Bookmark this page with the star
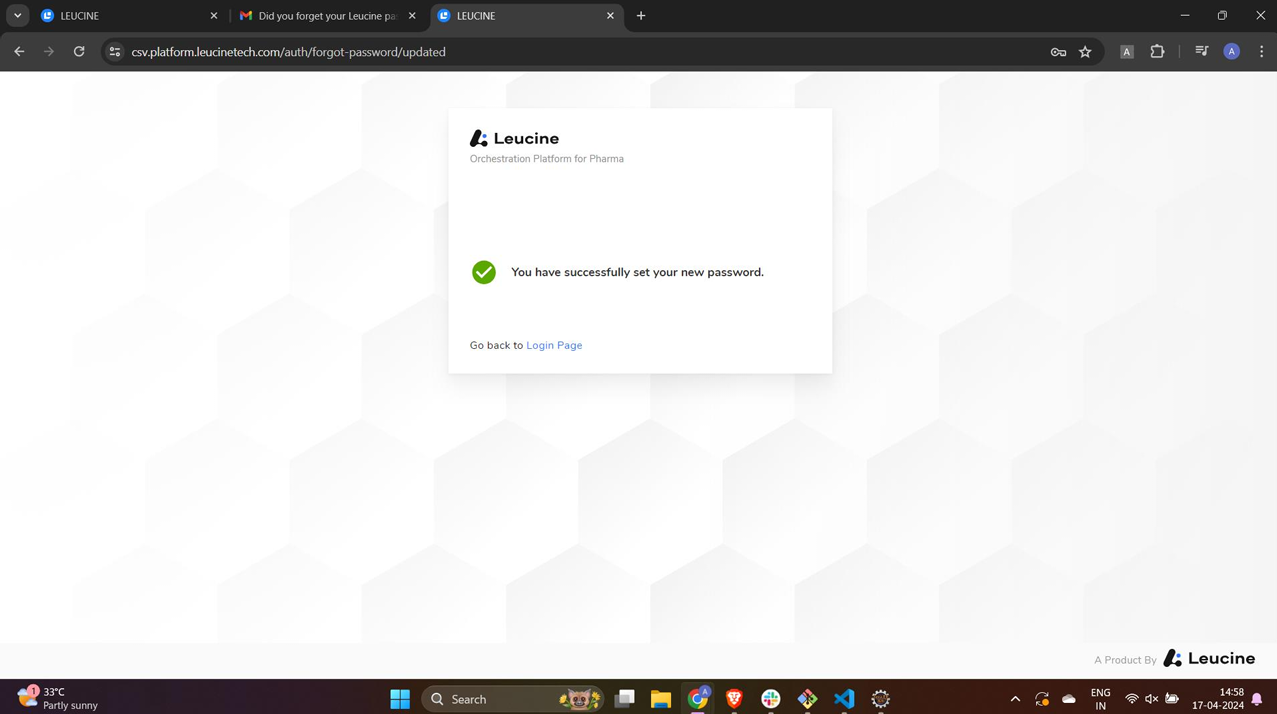The height and width of the screenshot is (714, 1277). pos(1085,52)
